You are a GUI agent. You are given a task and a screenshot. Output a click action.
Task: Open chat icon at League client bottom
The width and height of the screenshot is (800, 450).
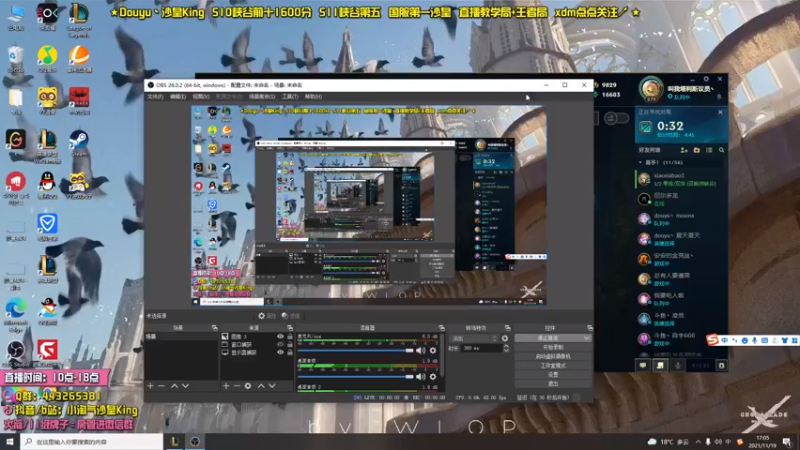[643, 365]
